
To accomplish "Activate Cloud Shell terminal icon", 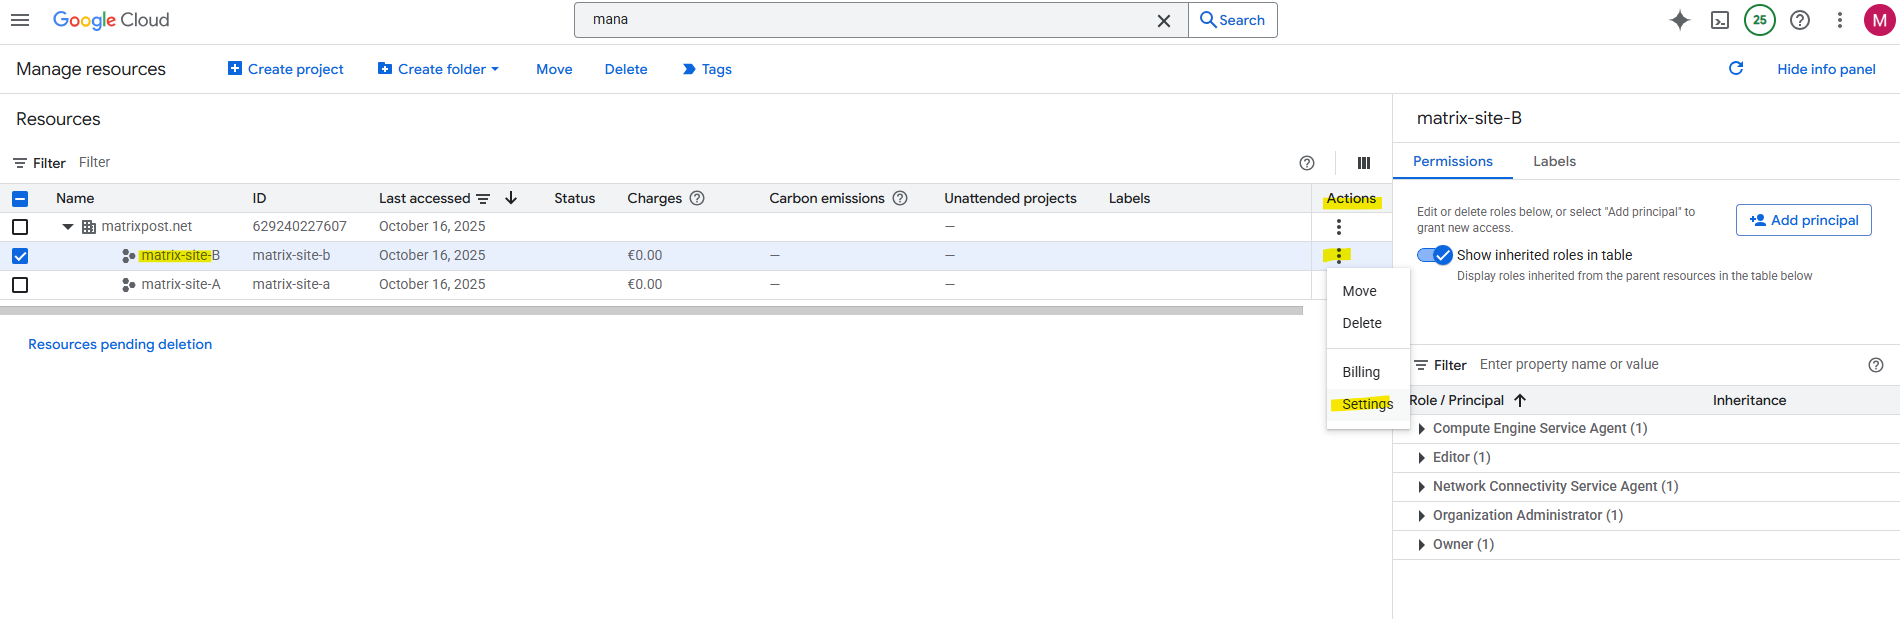I will [1720, 20].
